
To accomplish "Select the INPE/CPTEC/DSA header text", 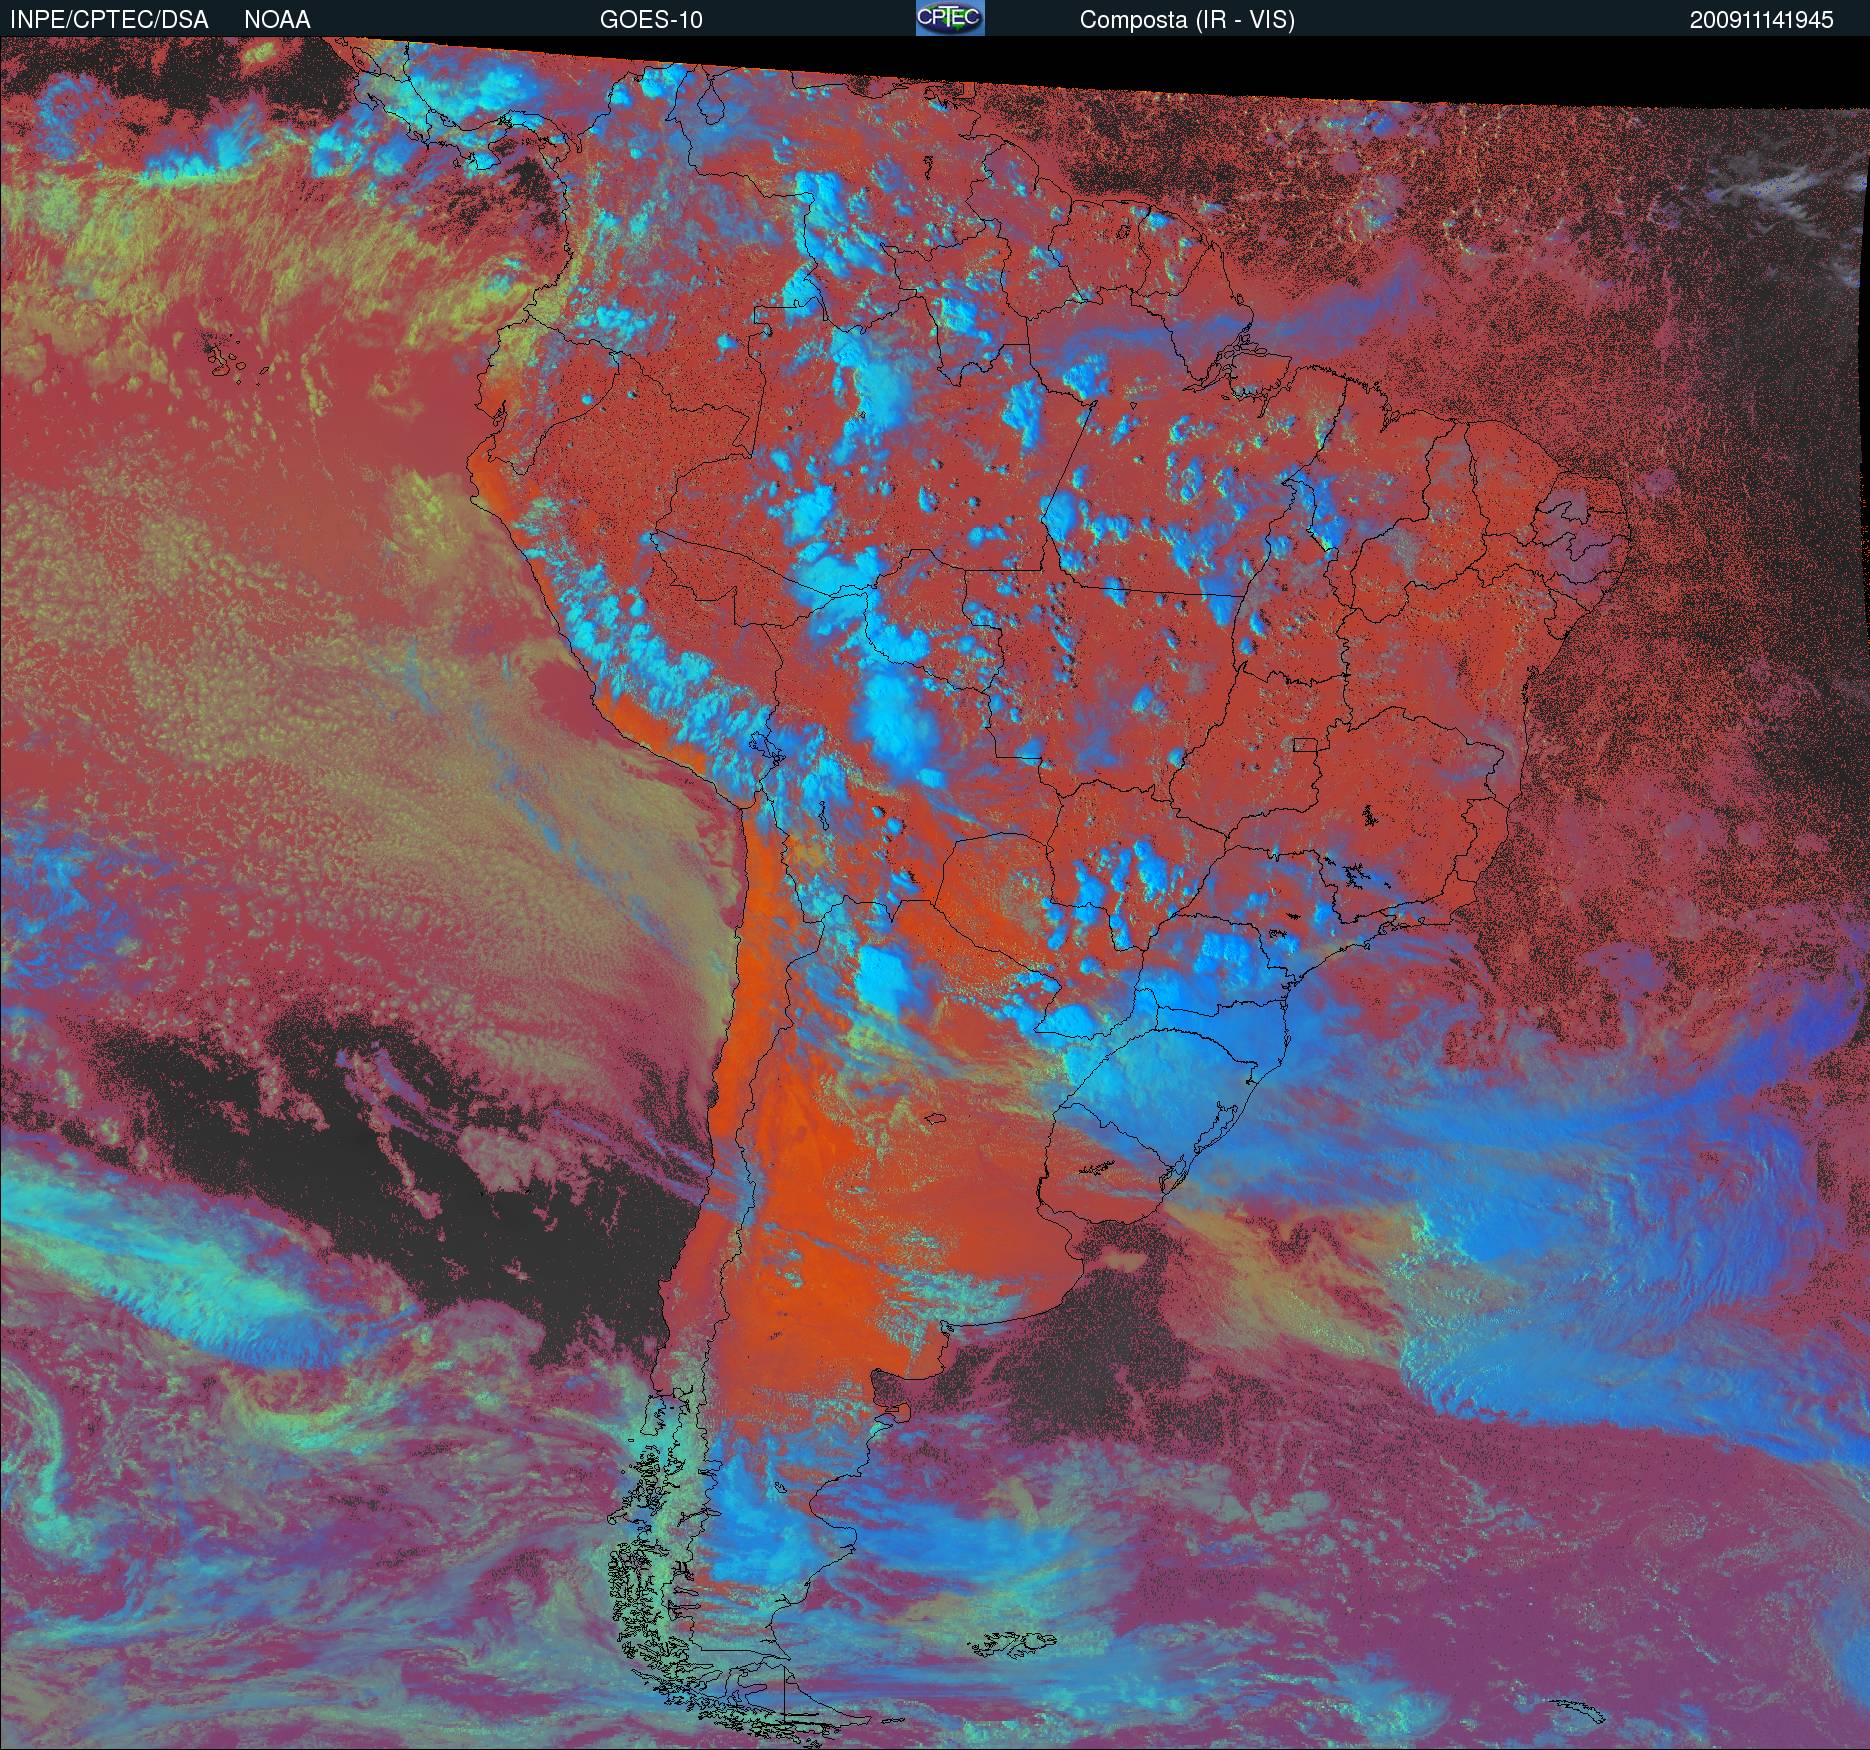I will (x=109, y=20).
